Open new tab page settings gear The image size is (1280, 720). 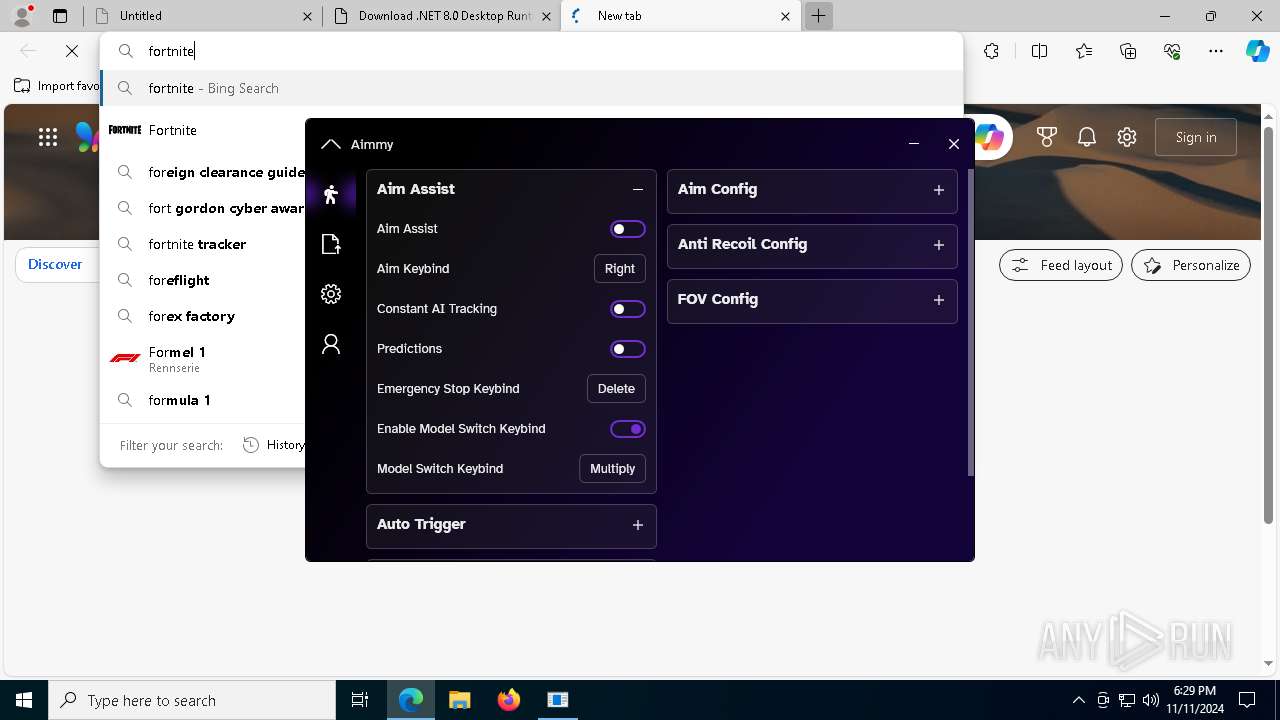pyautogui.click(x=1127, y=138)
